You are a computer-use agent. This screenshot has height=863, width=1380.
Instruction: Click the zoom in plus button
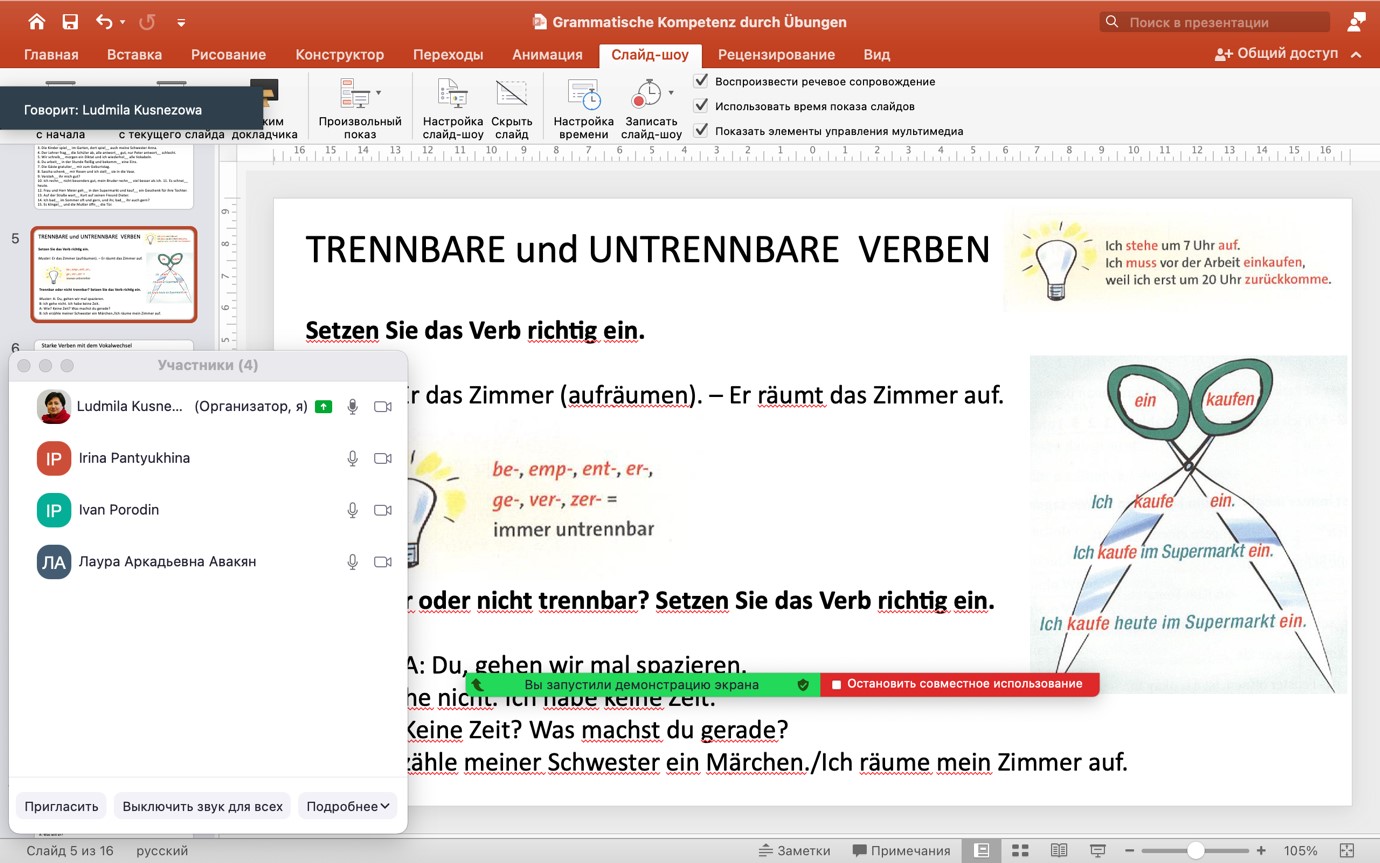(x=1261, y=851)
